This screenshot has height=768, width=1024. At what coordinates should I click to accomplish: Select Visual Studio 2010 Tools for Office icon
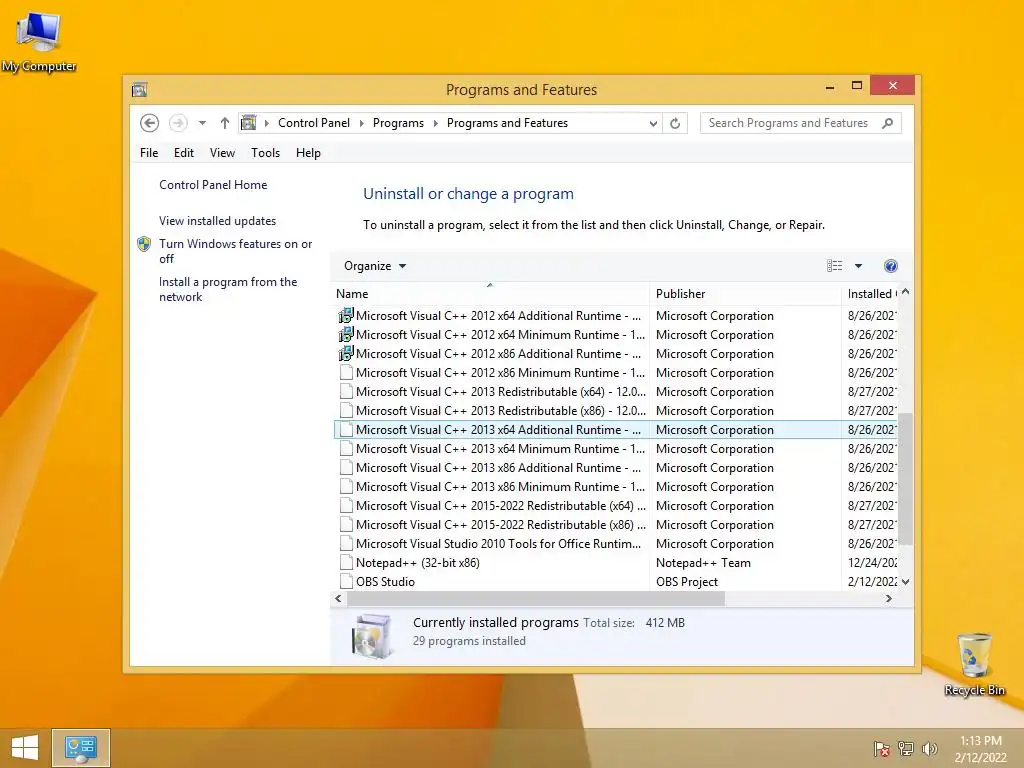point(346,543)
